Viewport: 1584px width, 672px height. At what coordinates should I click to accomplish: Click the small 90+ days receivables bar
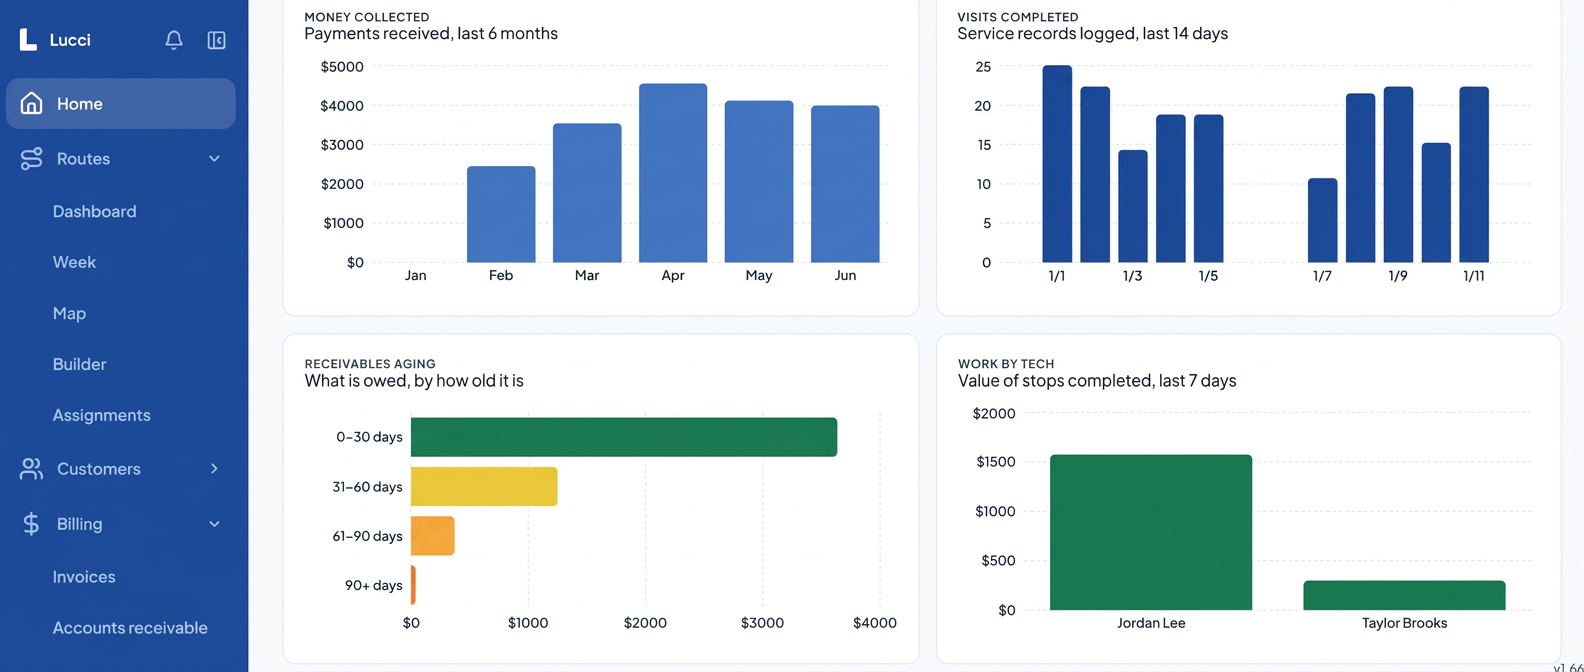click(413, 585)
